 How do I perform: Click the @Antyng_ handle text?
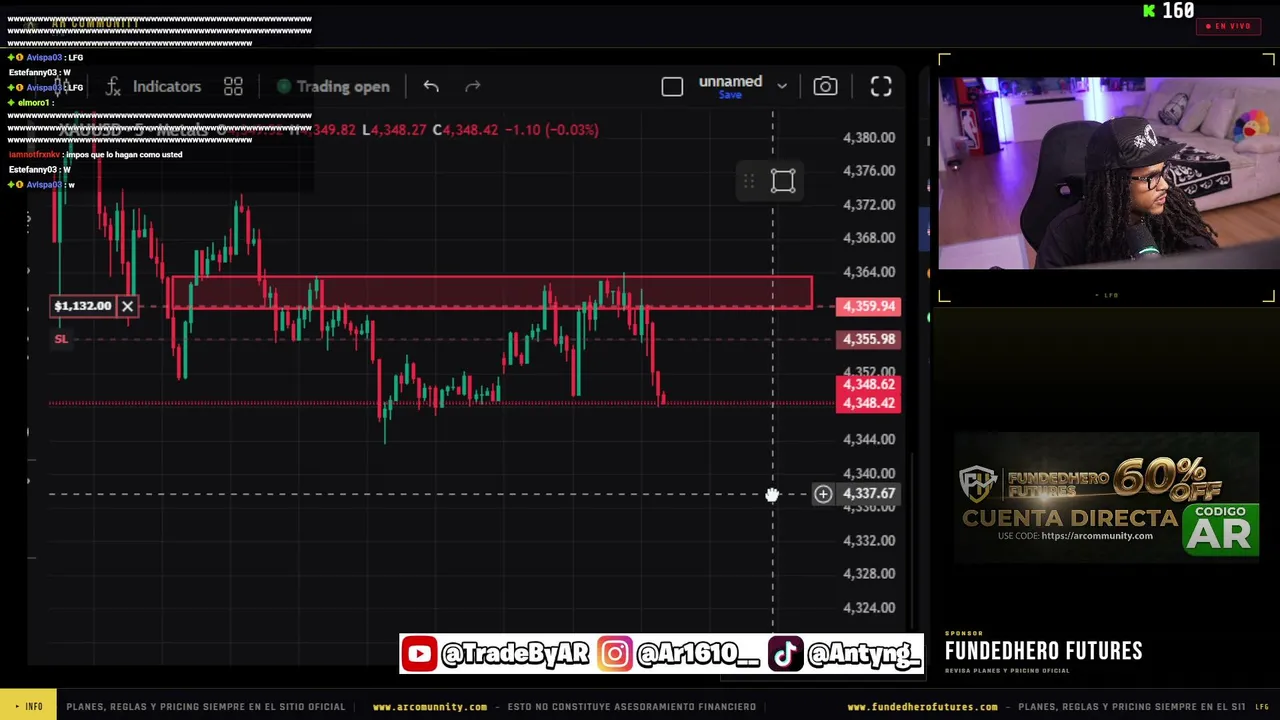tap(862, 654)
